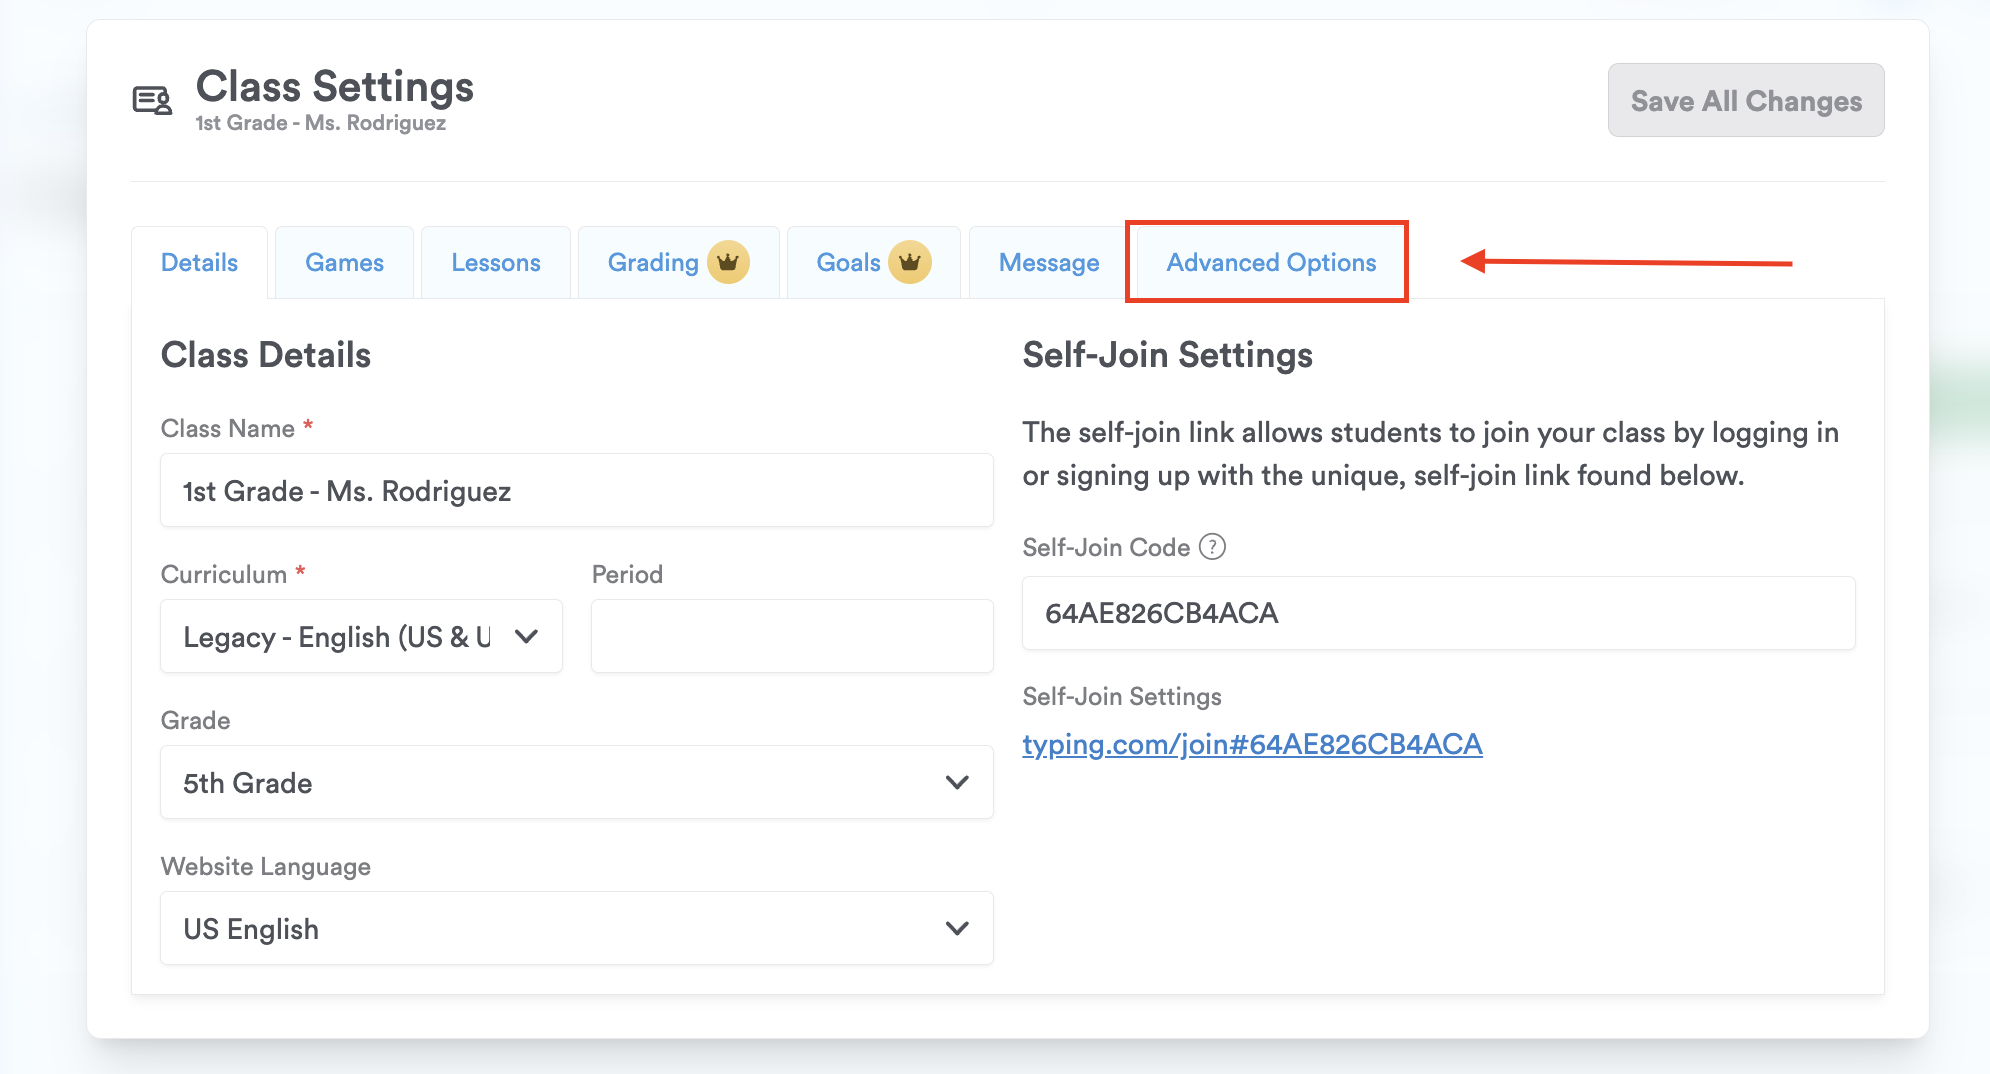Open the Advanced Options tab

(1271, 263)
